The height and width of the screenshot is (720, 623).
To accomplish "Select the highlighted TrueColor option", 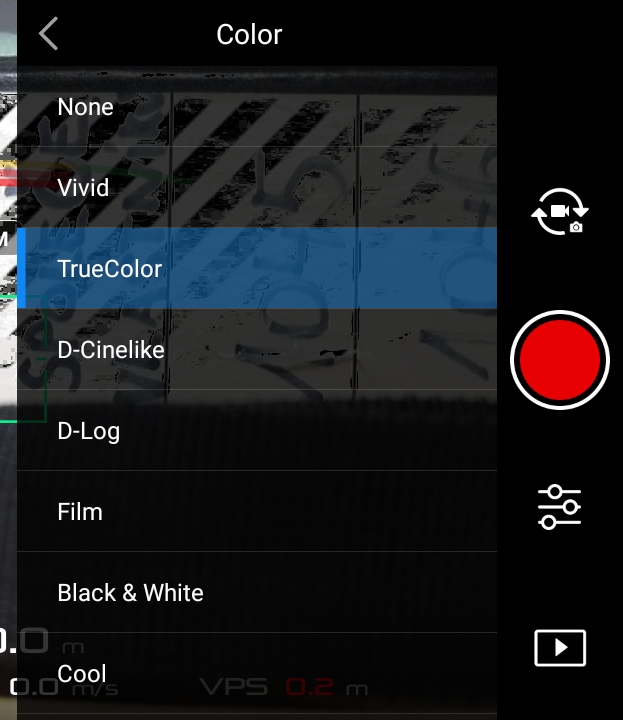I will [x=257, y=268].
